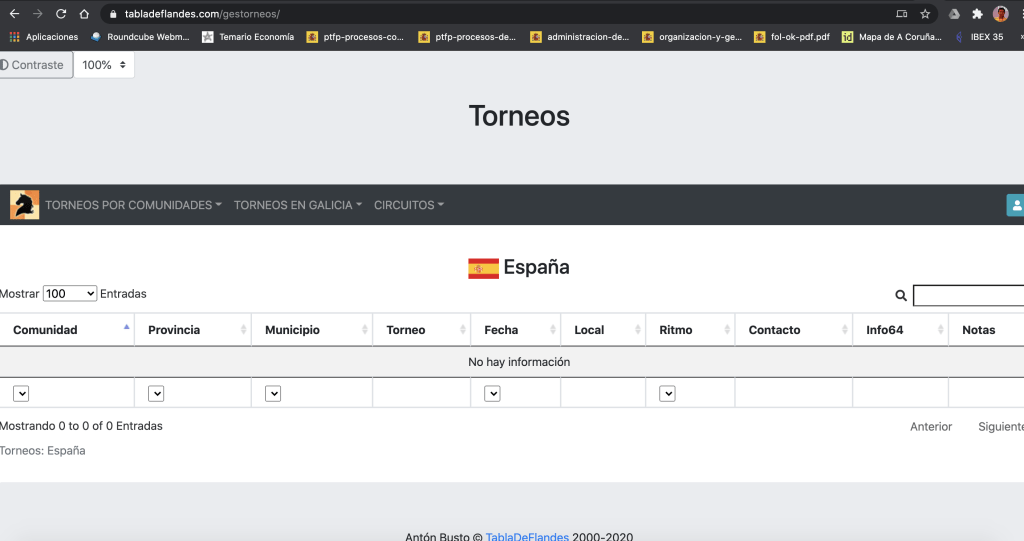Open the Mostrar entries count dropdown

click(70, 294)
